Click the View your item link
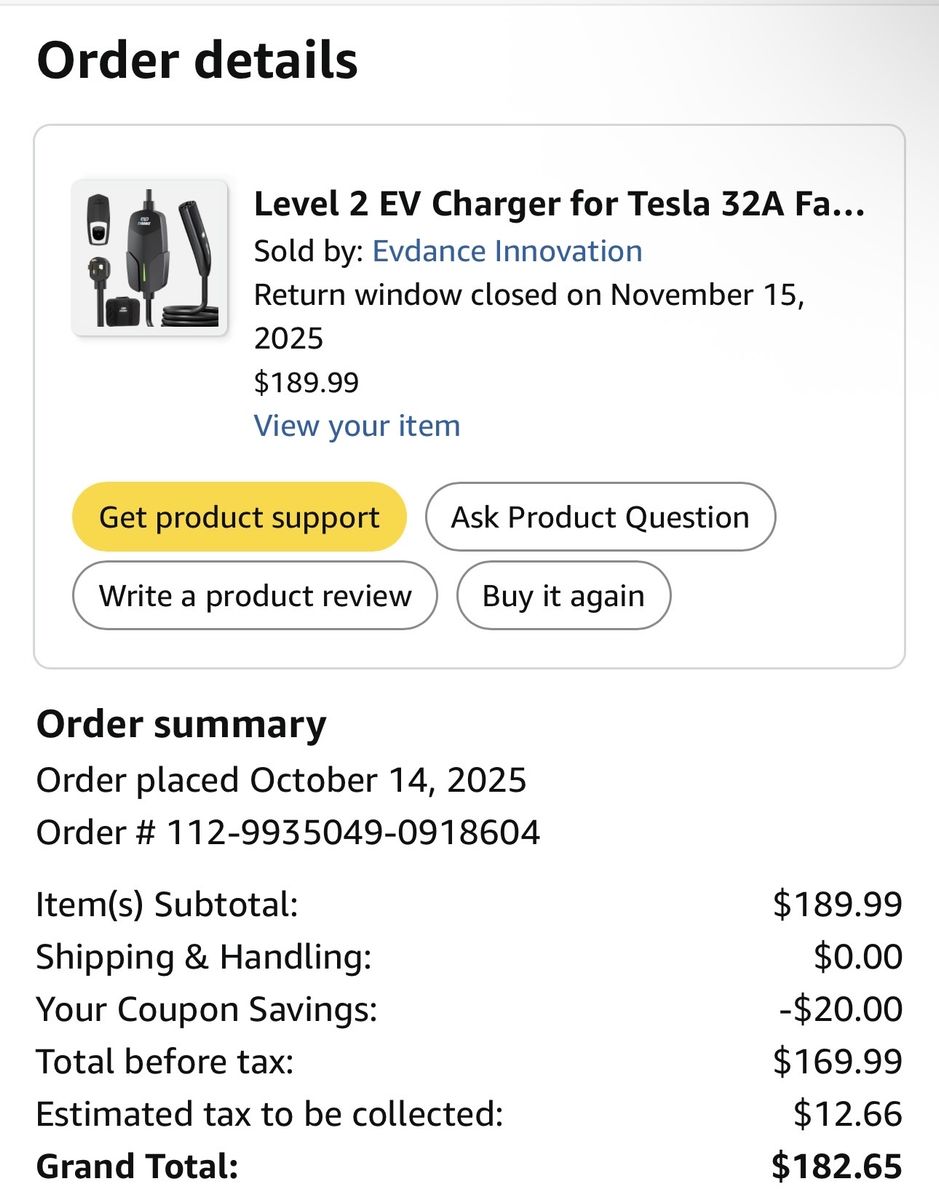 coord(357,426)
